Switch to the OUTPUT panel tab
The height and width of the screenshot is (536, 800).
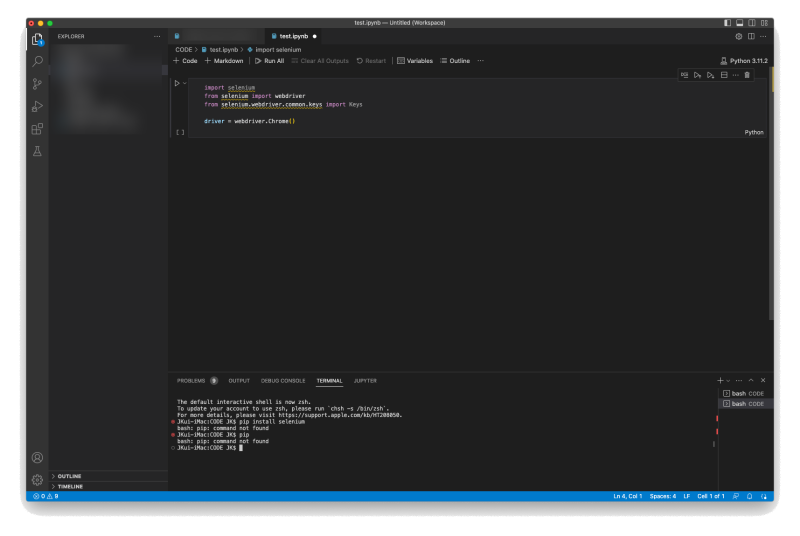tap(239, 381)
